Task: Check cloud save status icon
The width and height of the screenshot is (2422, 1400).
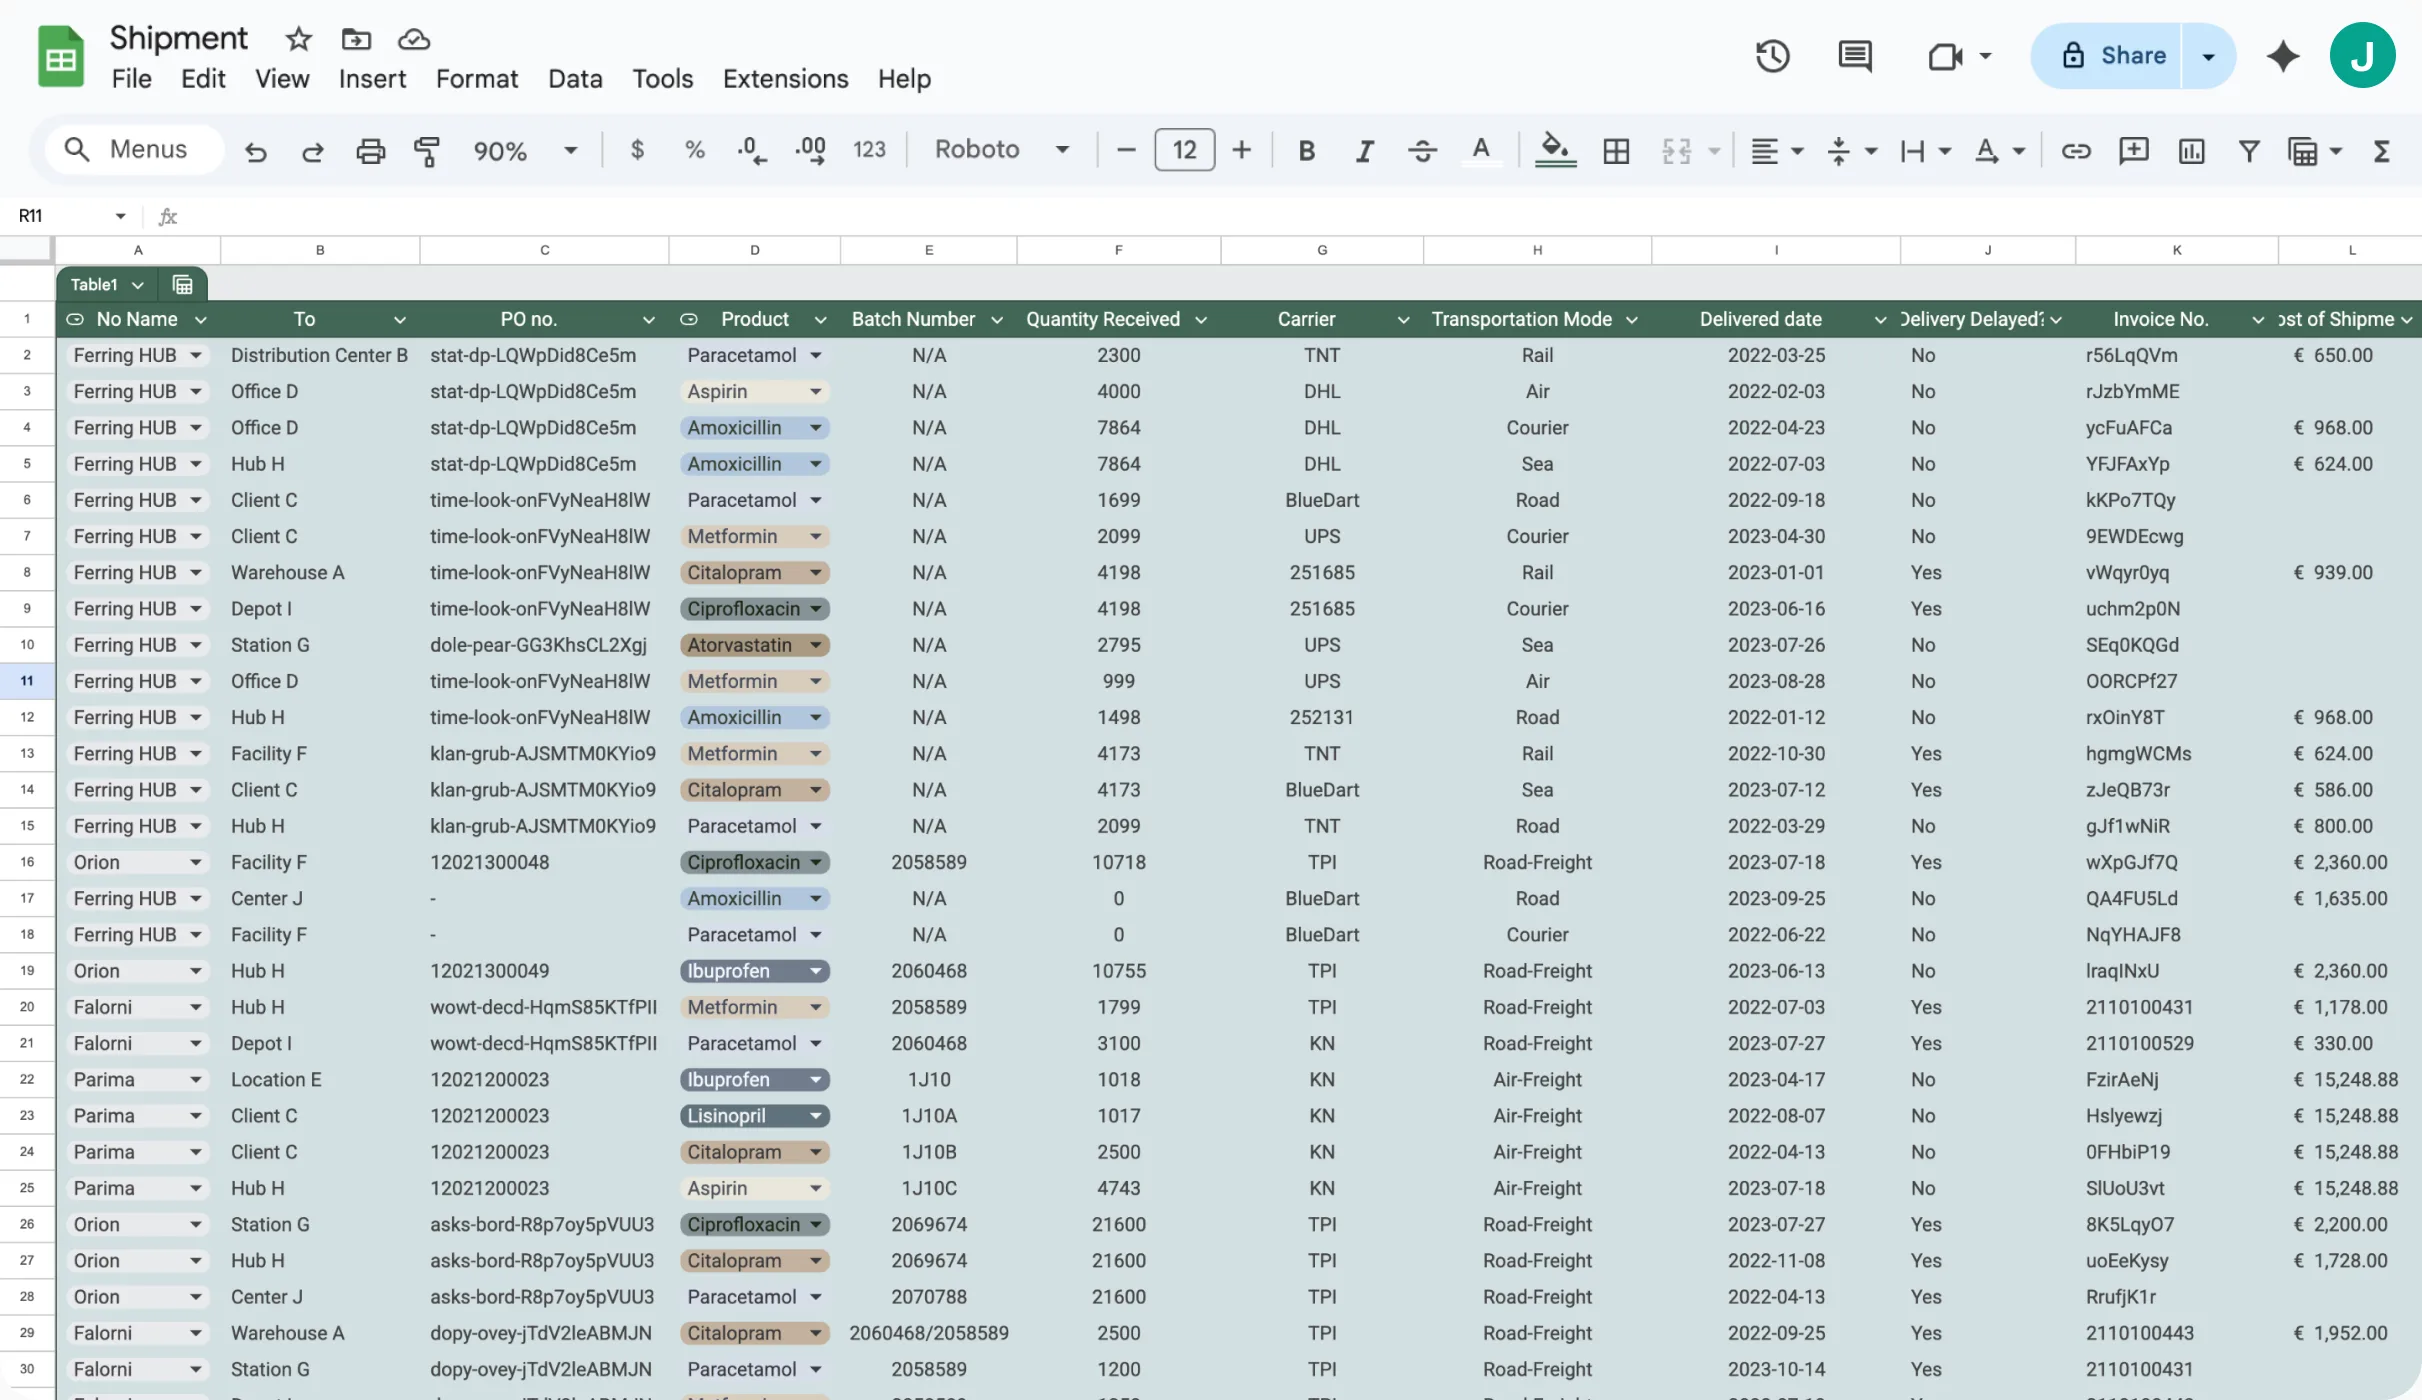Action: click(414, 39)
